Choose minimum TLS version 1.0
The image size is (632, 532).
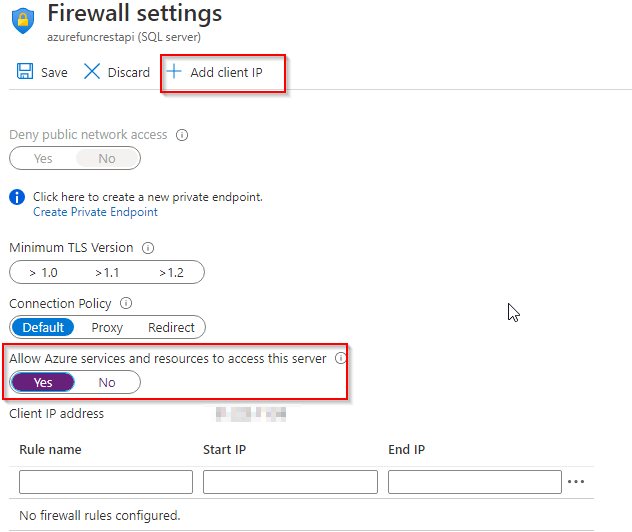pyautogui.click(x=43, y=272)
